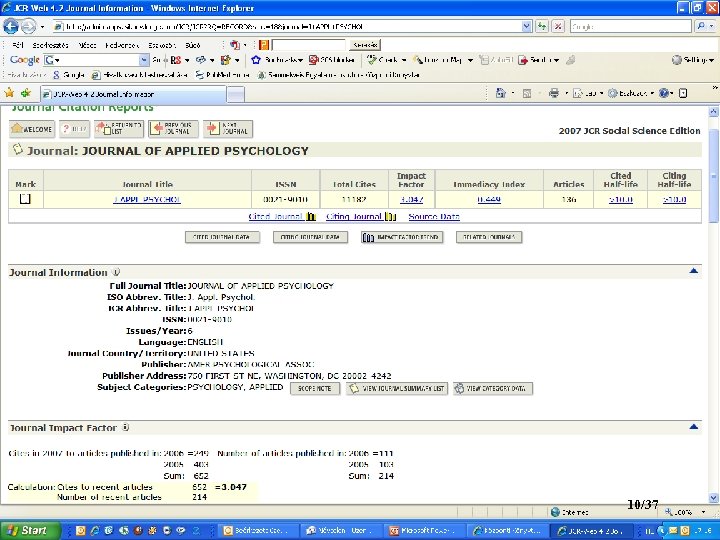Go to Next Journal

click(227, 129)
